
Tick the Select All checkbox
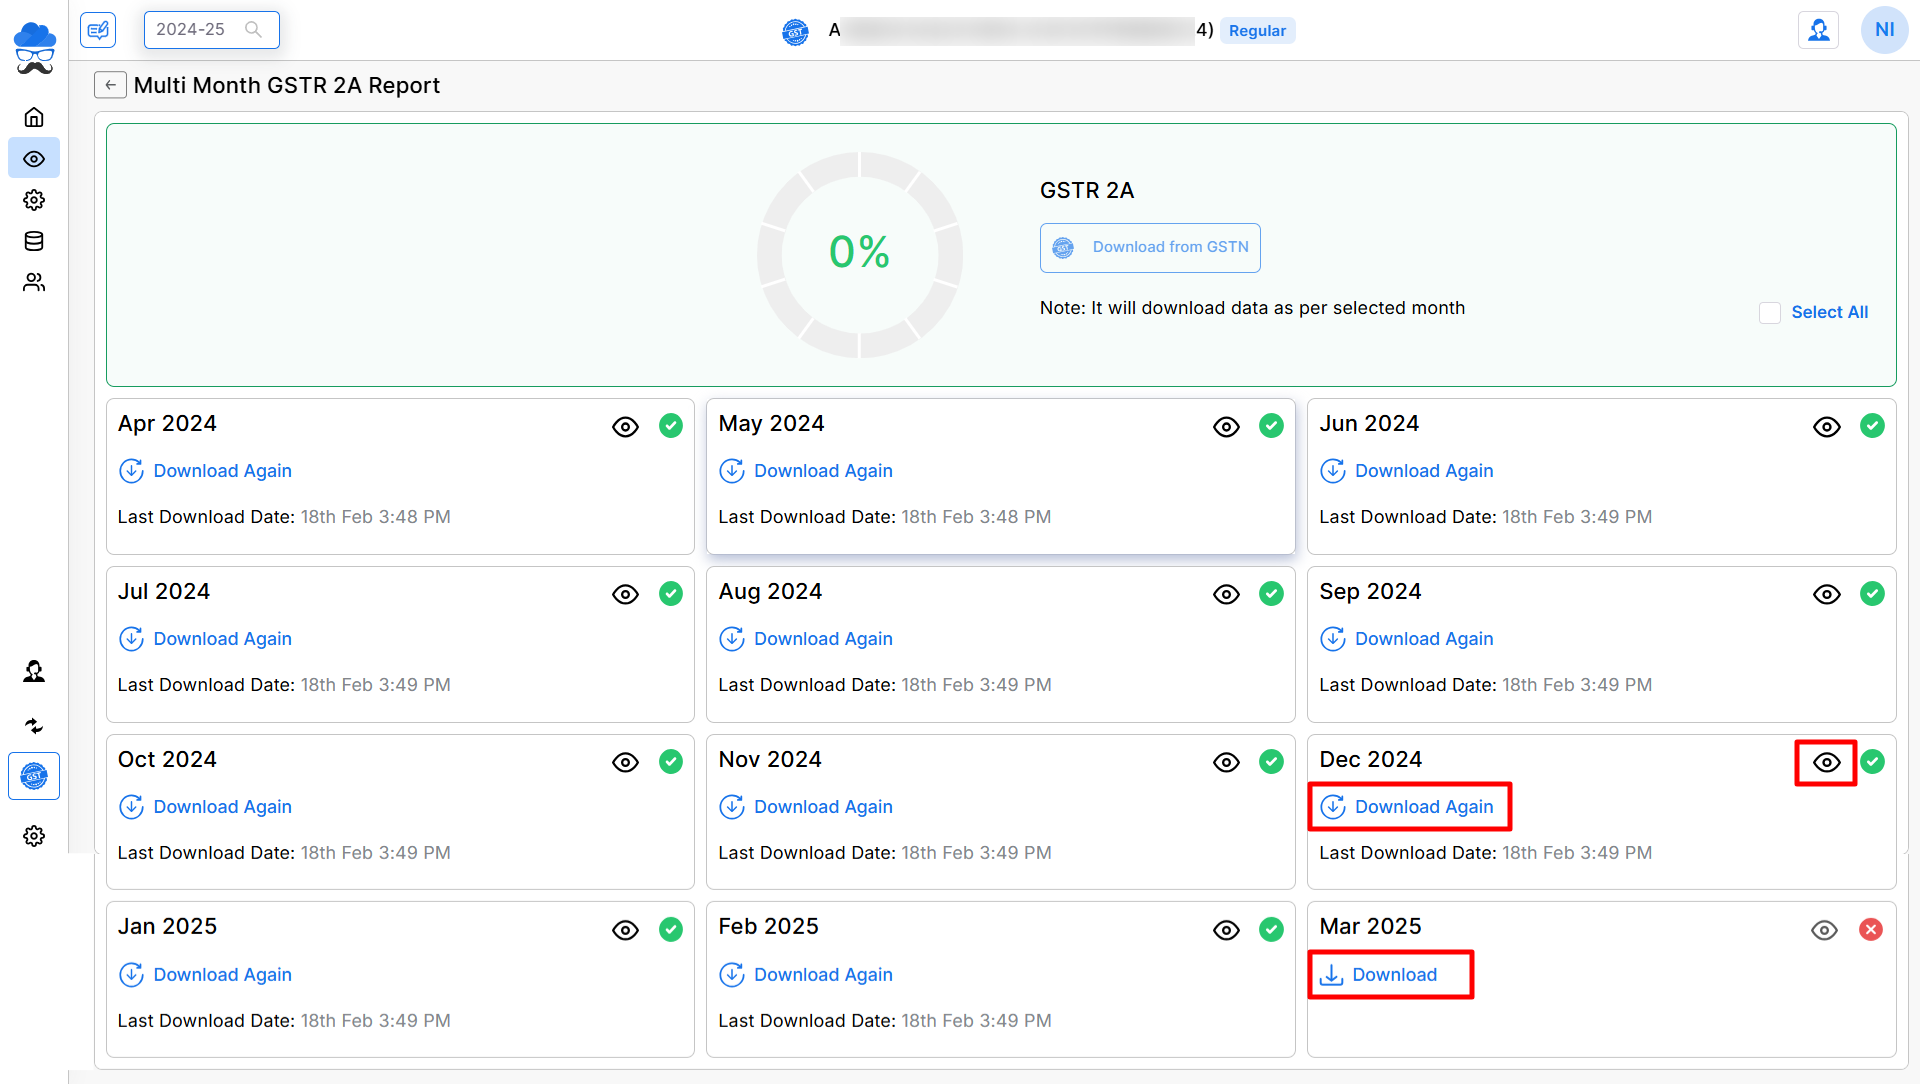pos(1770,313)
